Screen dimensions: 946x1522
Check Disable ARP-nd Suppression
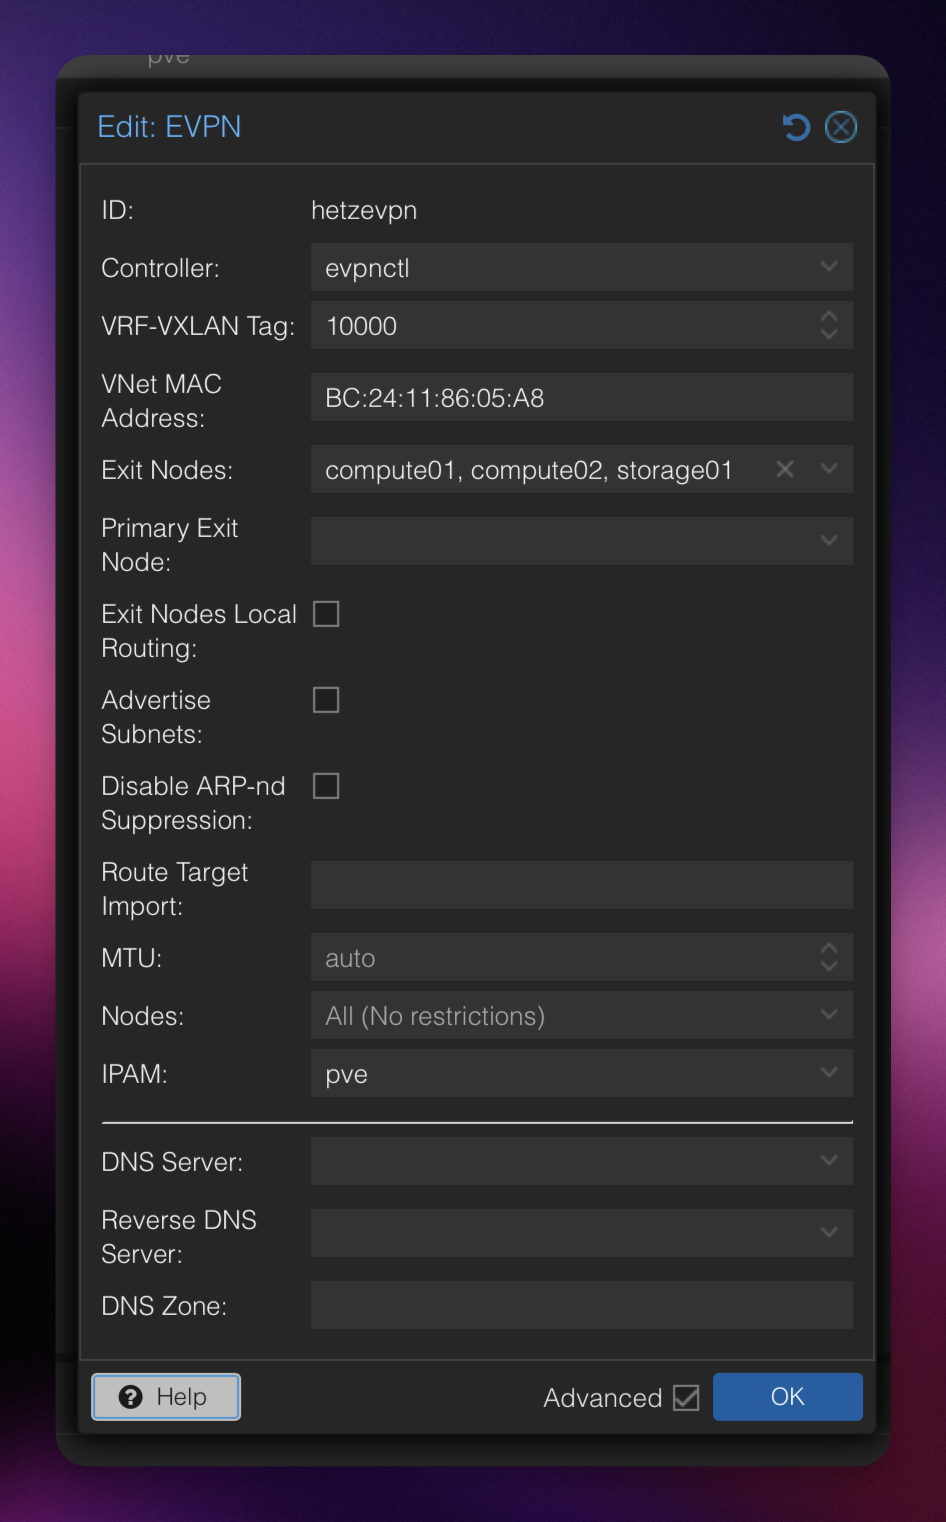pyautogui.click(x=326, y=785)
